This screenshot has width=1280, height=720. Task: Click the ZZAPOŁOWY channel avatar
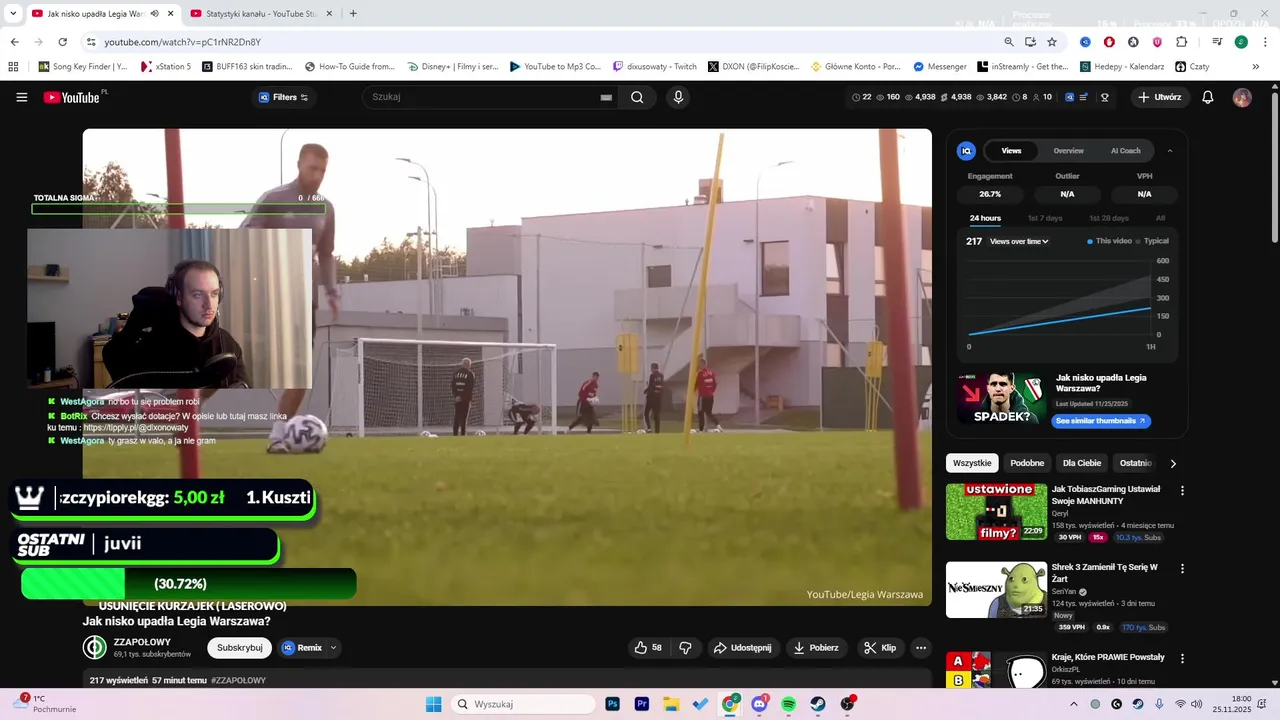(94, 647)
